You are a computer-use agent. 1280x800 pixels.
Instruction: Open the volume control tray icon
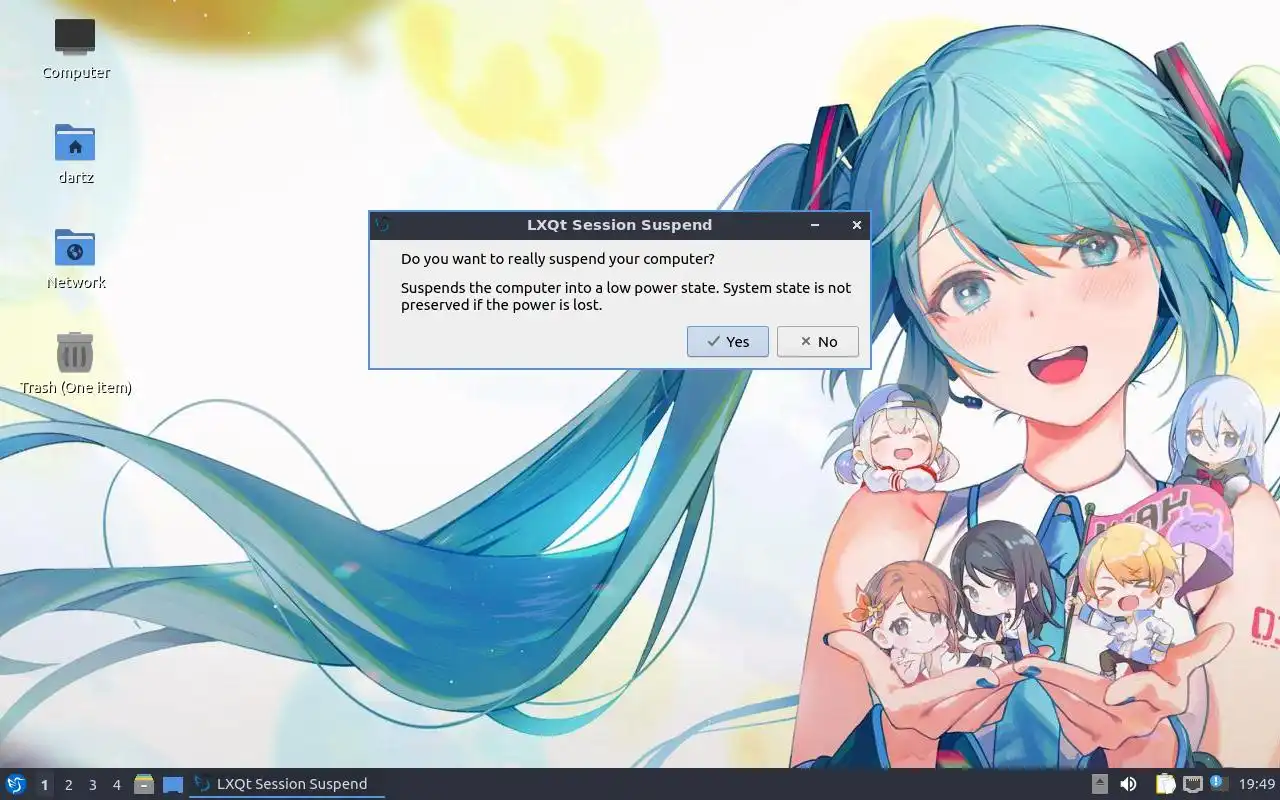(1128, 784)
